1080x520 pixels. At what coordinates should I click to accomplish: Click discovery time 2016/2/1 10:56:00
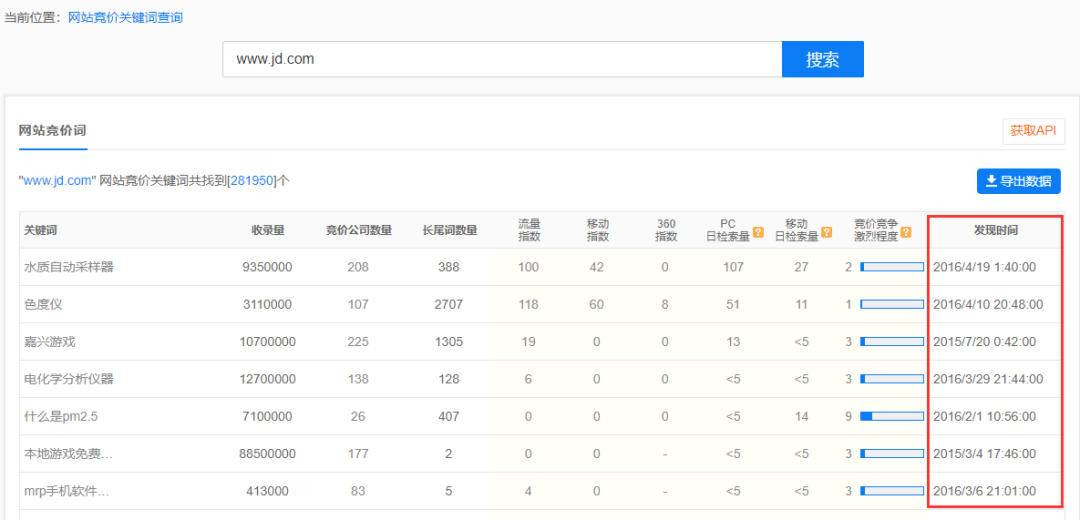[984, 416]
